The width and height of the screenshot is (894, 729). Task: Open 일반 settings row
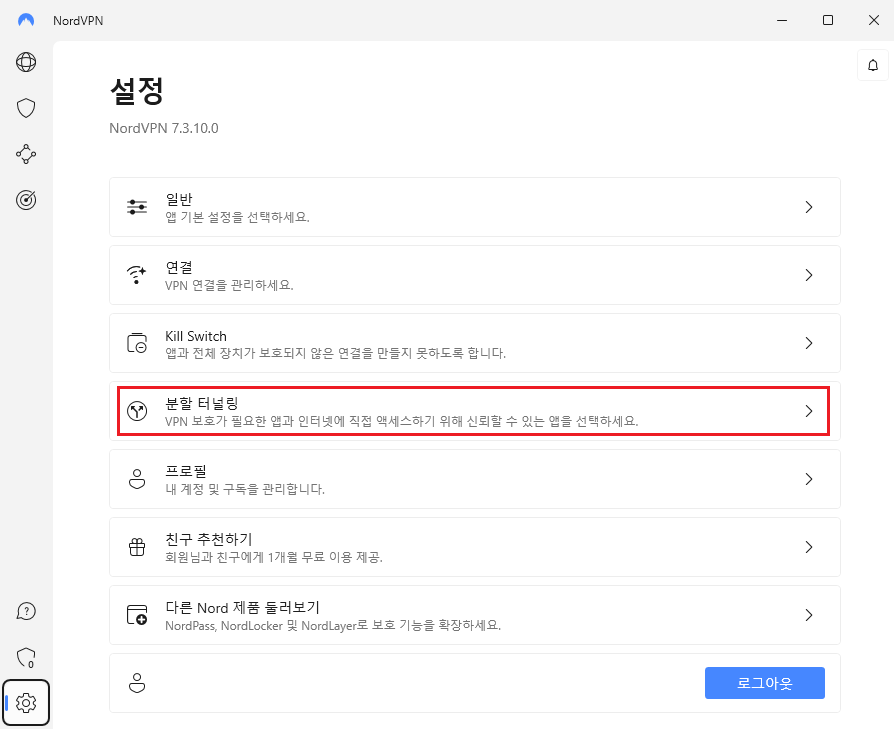point(474,207)
